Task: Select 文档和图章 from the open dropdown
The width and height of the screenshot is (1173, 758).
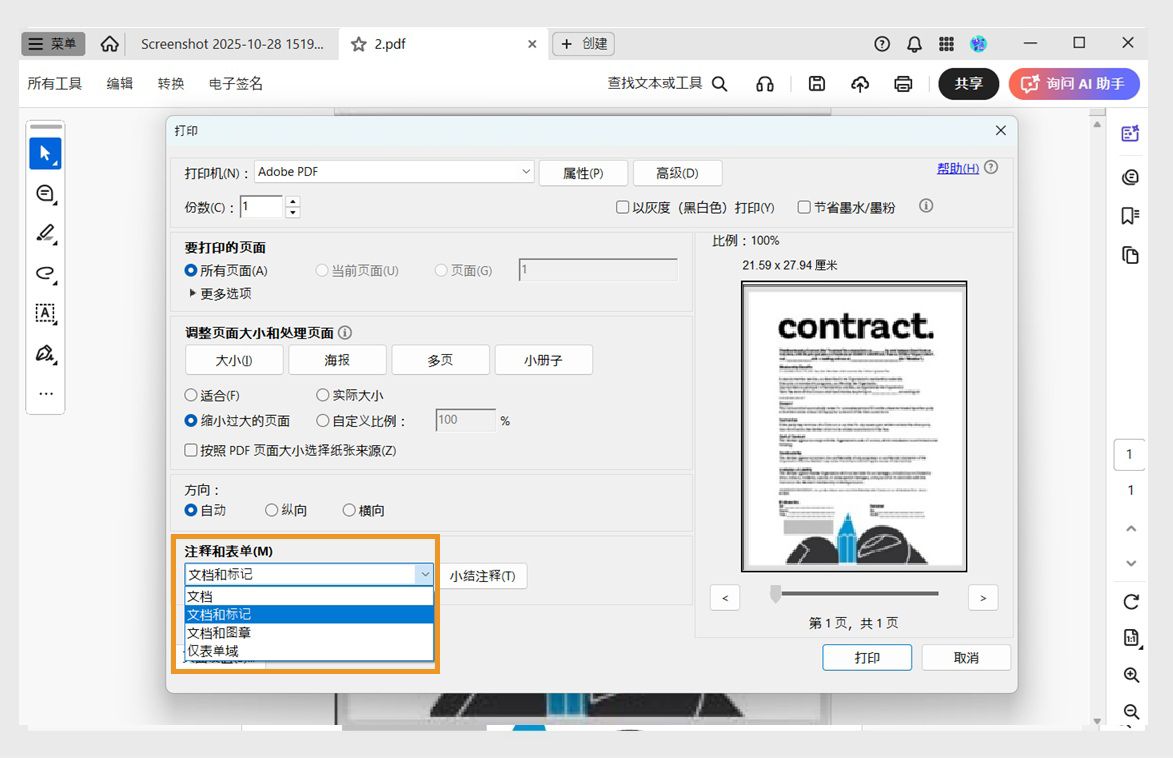Action: click(x=218, y=632)
